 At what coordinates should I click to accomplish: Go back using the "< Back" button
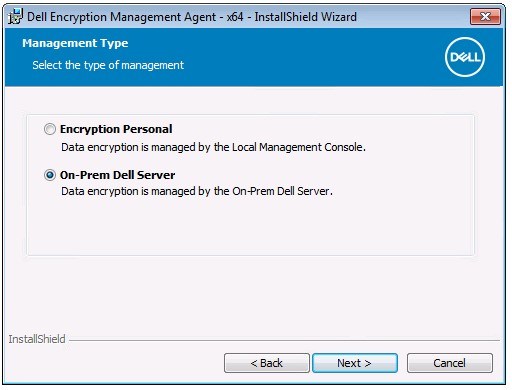[x=267, y=363]
